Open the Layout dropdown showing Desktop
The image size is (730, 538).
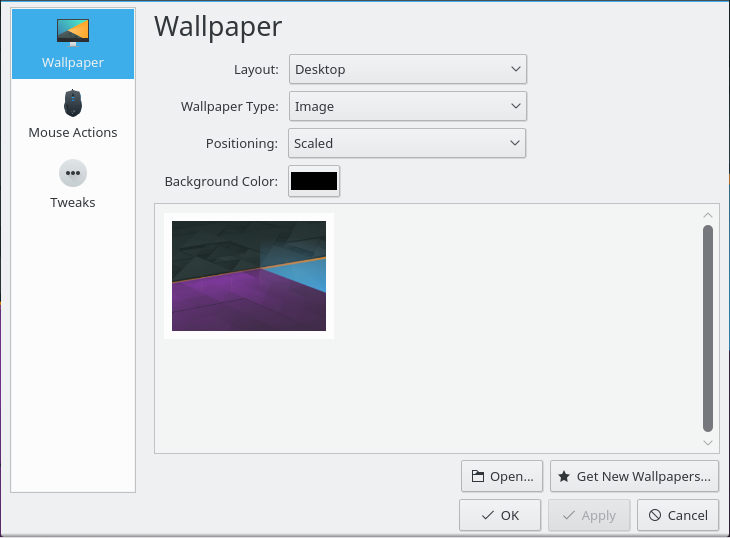coord(407,70)
